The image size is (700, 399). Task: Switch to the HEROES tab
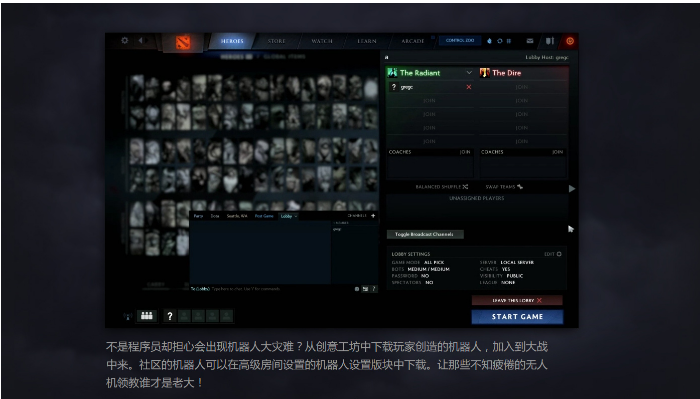[x=232, y=41]
